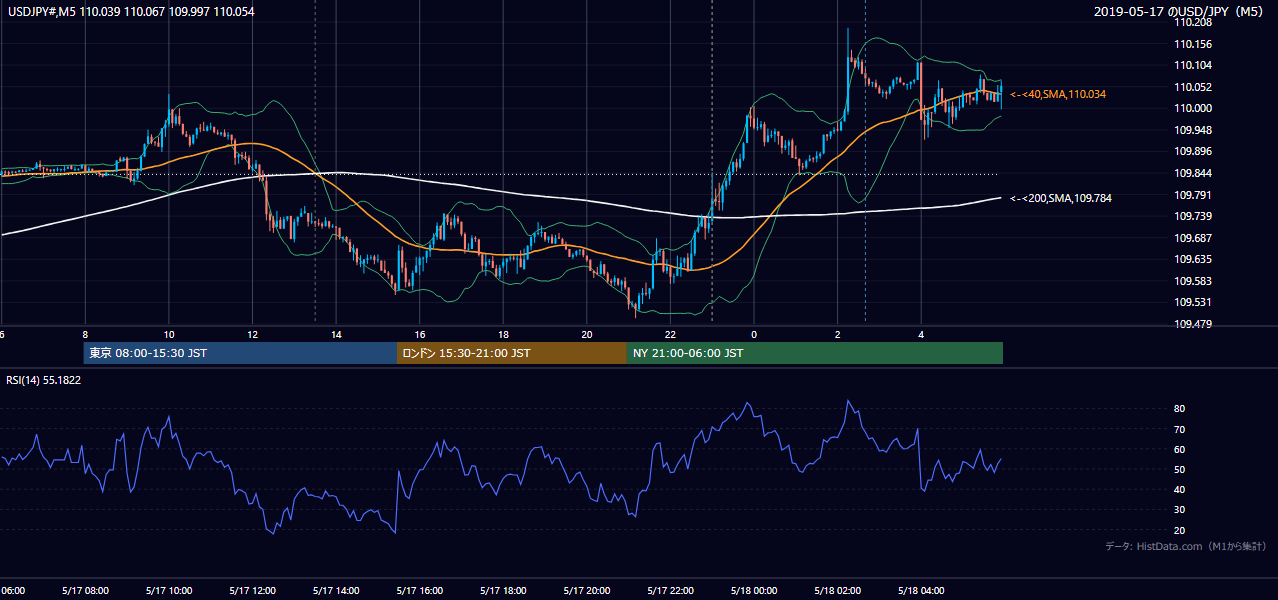This screenshot has width=1278, height=600.
Task: Click price axis label 110.208
Action: 1194,22
